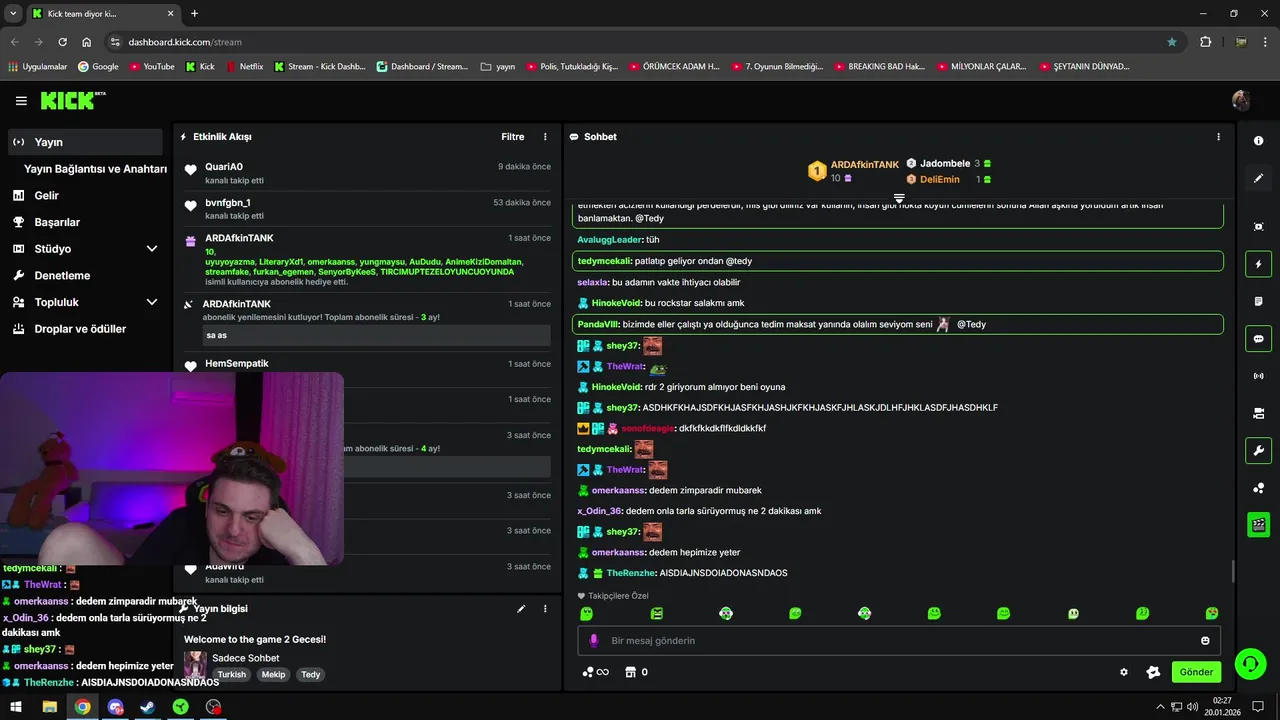Screen dimensions: 1280x720
Task: Click the pencil edit icon in right sidebar
Action: pos(1258,178)
